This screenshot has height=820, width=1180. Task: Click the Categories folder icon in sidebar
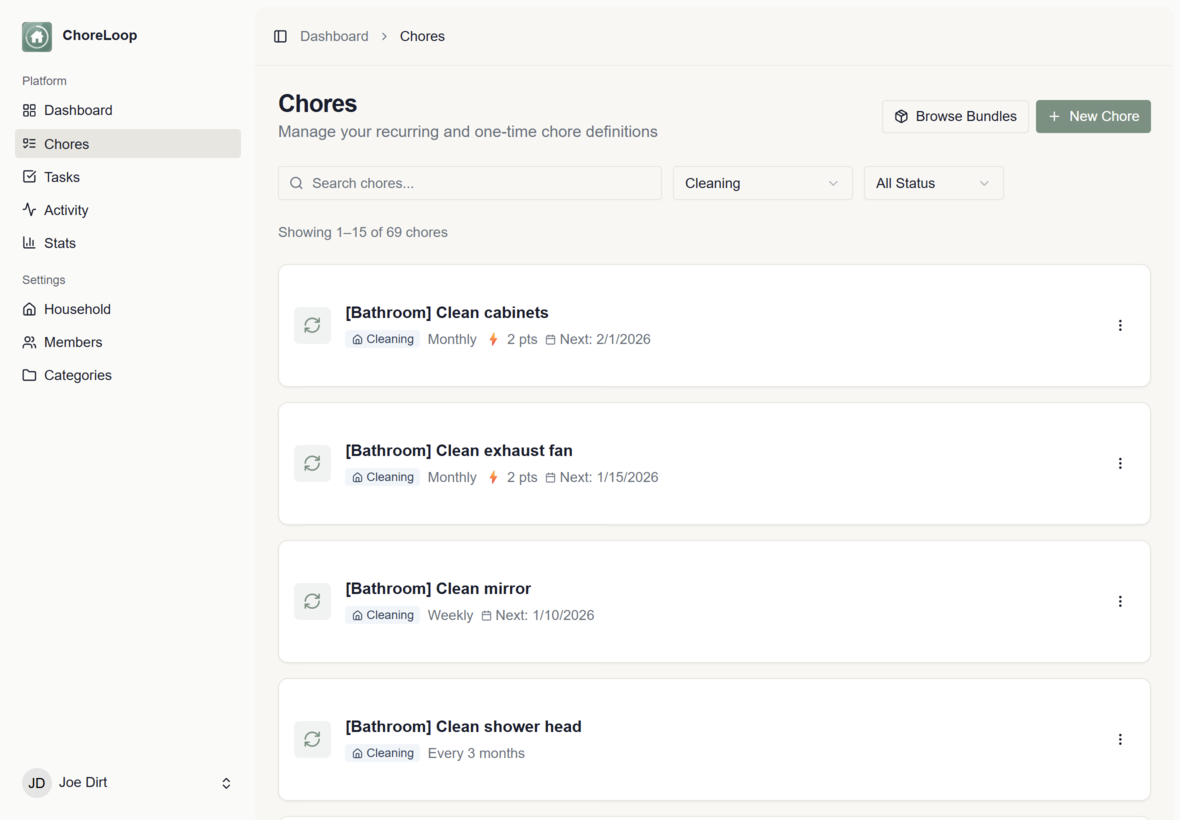click(29, 375)
